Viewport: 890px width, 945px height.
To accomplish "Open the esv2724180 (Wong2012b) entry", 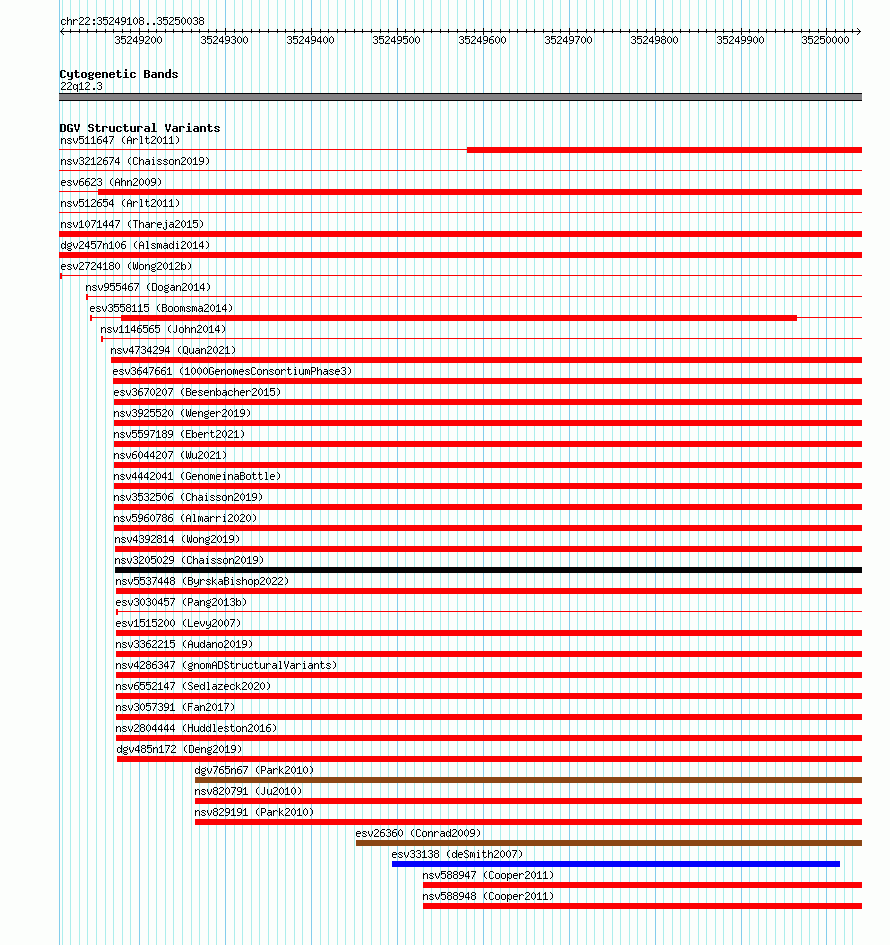I will click(126, 266).
